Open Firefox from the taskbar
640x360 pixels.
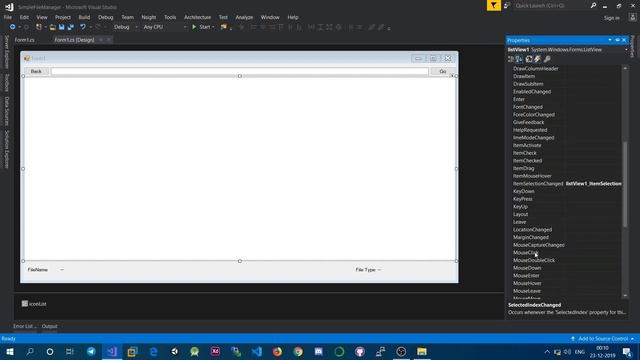(277, 351)
